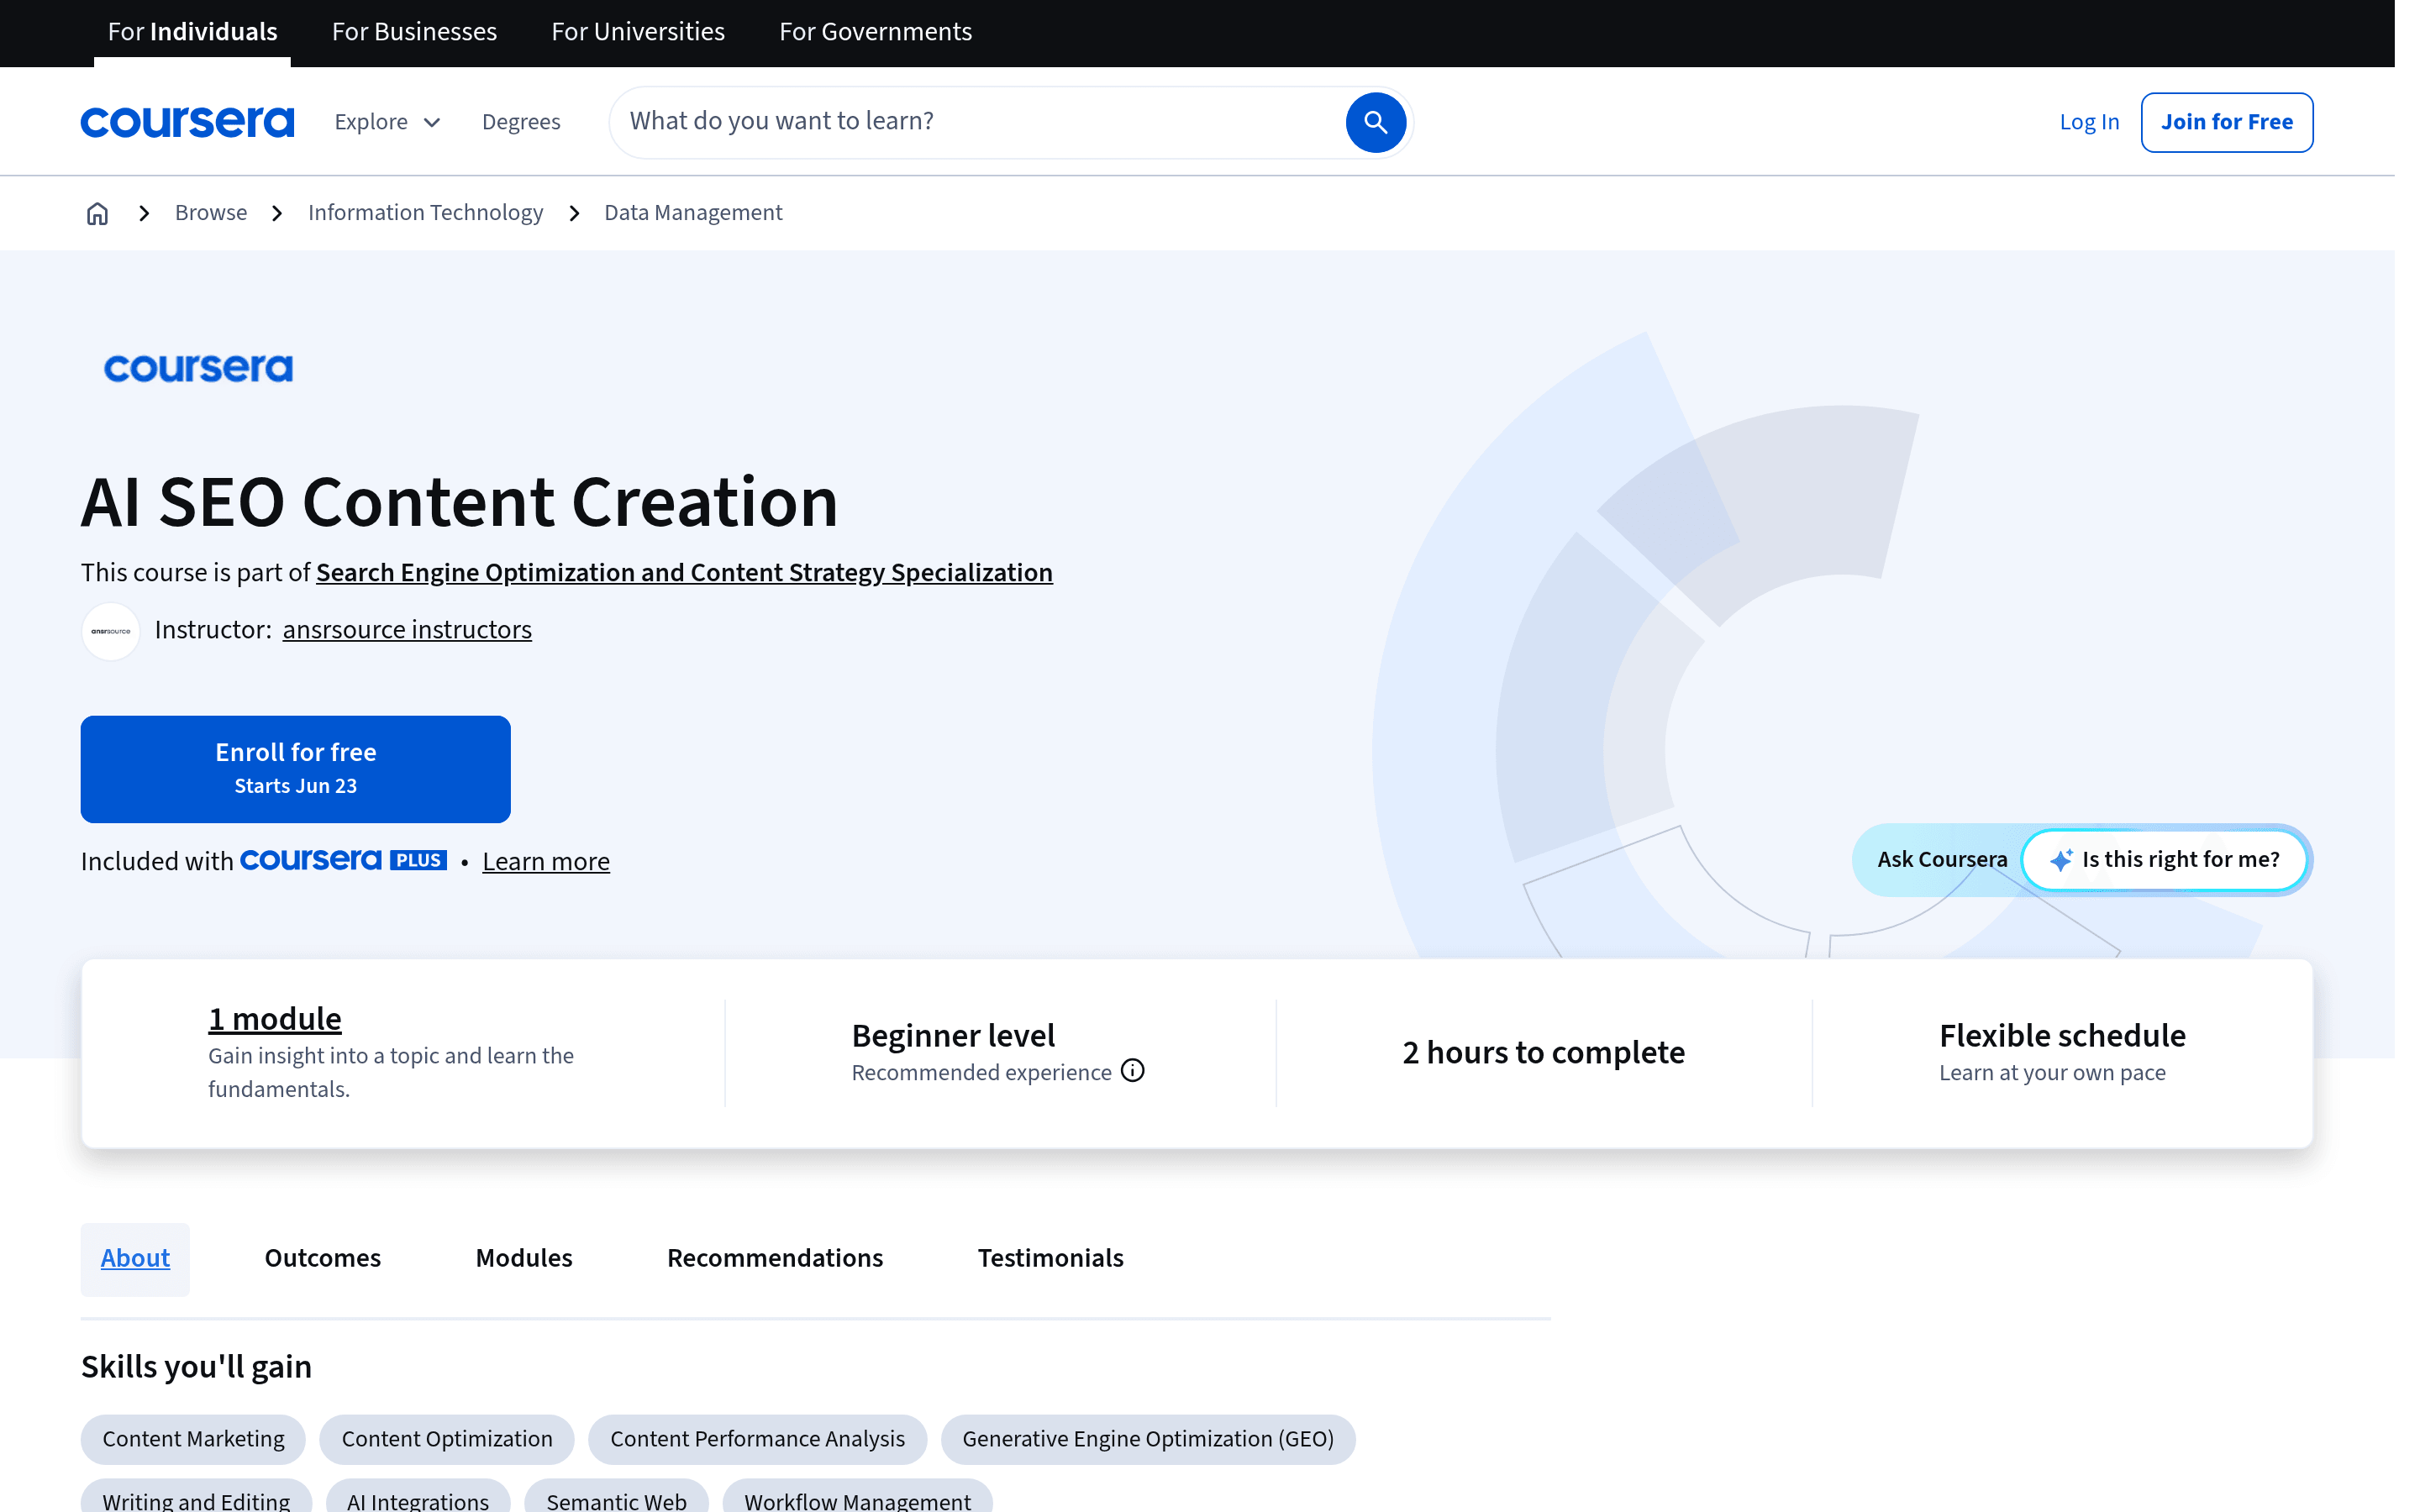This screenshot has width=2420, height=1512.
Task: Click the Generative Engine Optimization (GEO) chip
Action: pos(1148,1439)
